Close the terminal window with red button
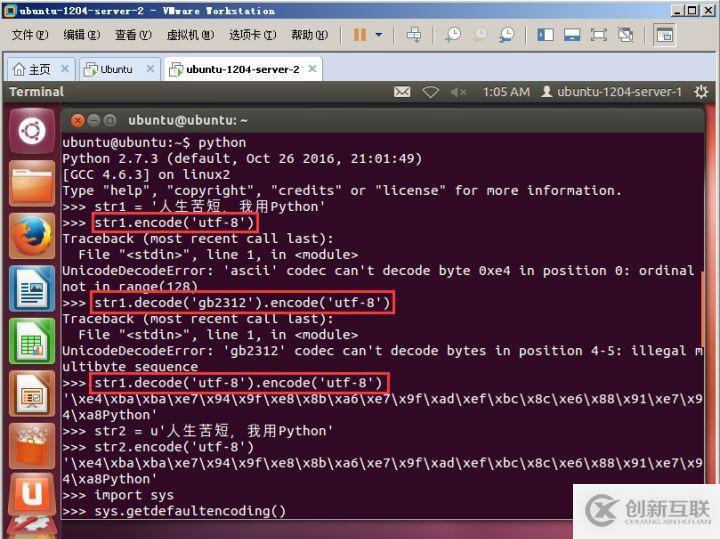Viewport: 720px width, 539px height. pos(78,121)
